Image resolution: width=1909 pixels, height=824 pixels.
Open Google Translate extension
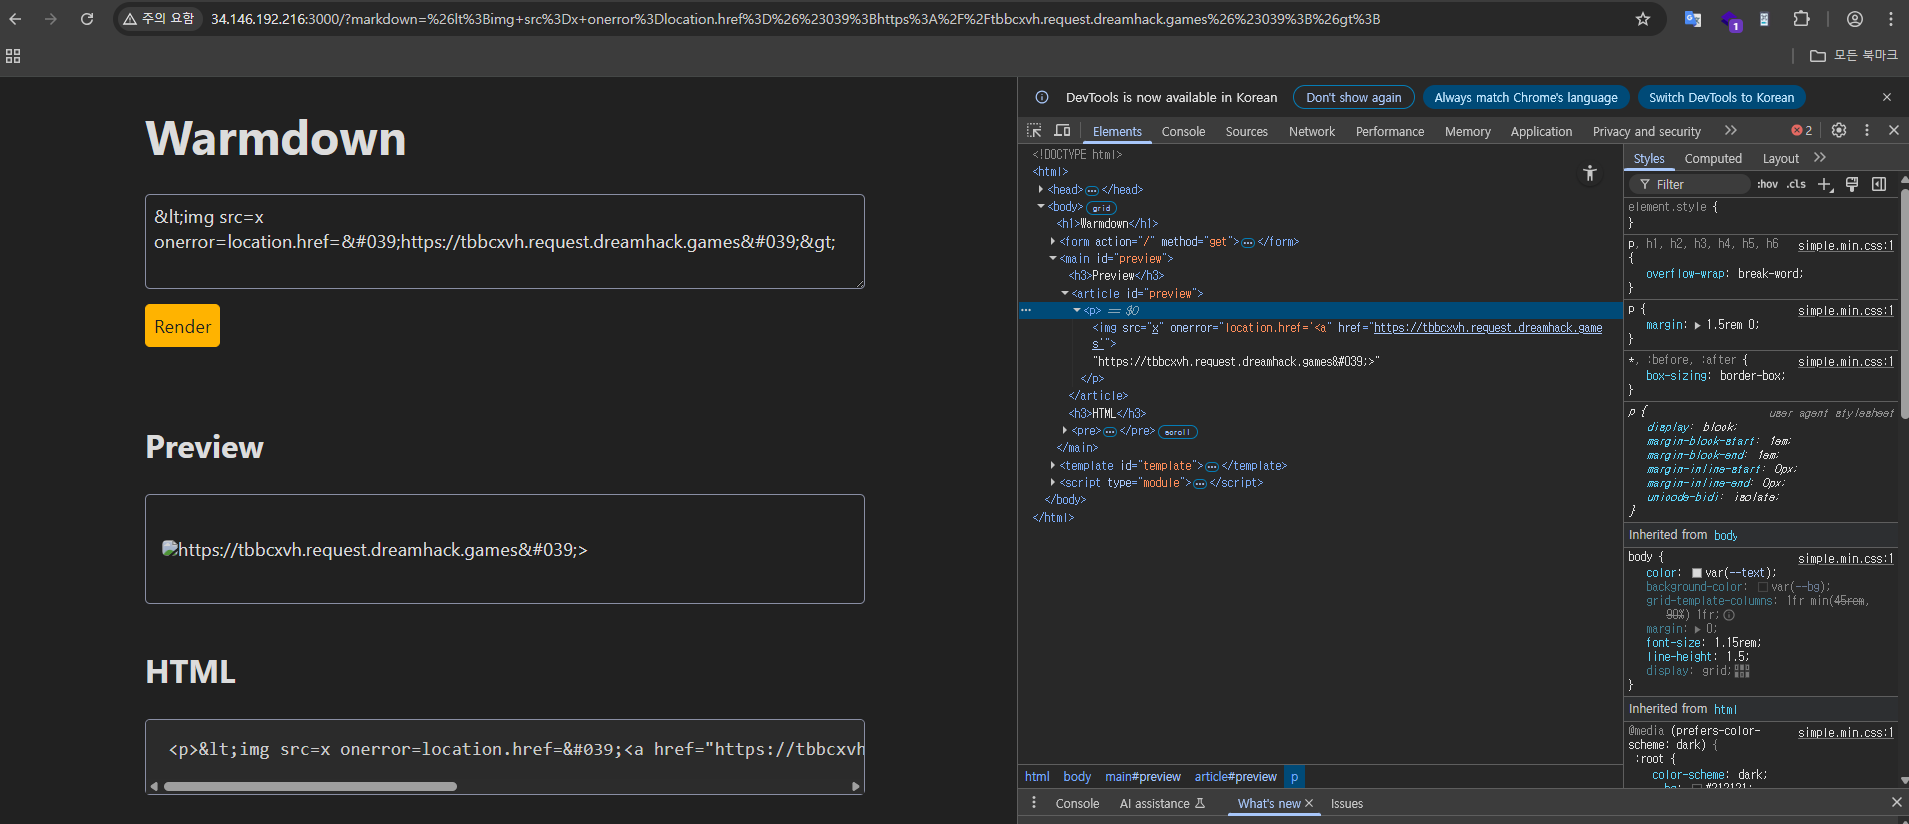click(1693, 19)
